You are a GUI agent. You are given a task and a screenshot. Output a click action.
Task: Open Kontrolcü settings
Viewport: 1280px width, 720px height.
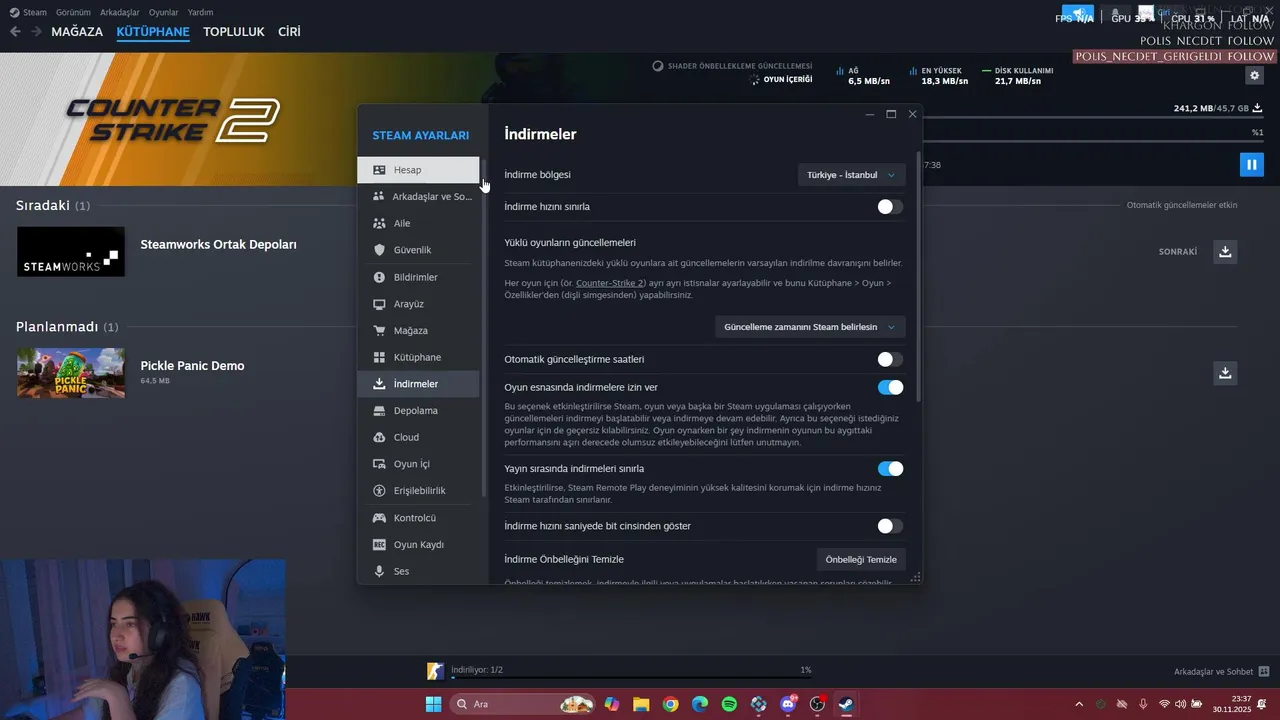click(418, 518)
